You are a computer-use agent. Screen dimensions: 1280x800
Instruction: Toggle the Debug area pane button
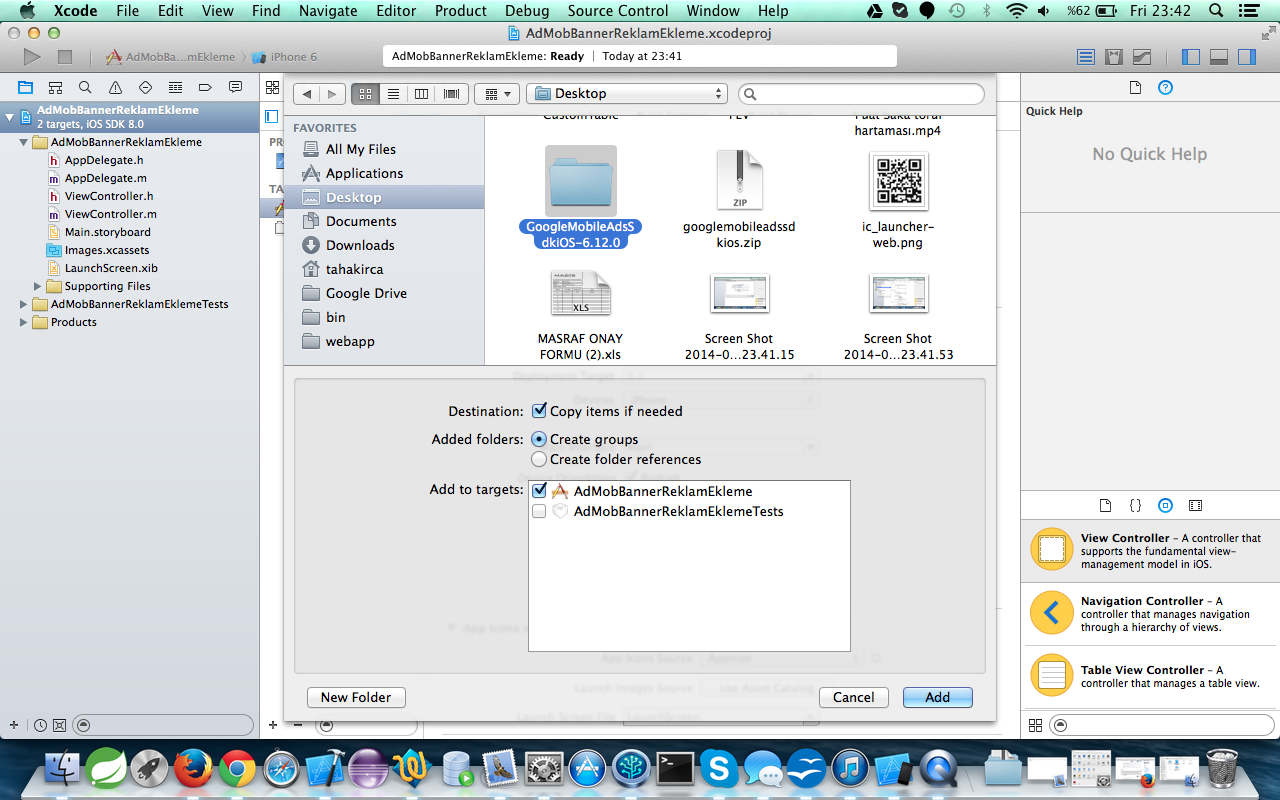pos(1218,57)
